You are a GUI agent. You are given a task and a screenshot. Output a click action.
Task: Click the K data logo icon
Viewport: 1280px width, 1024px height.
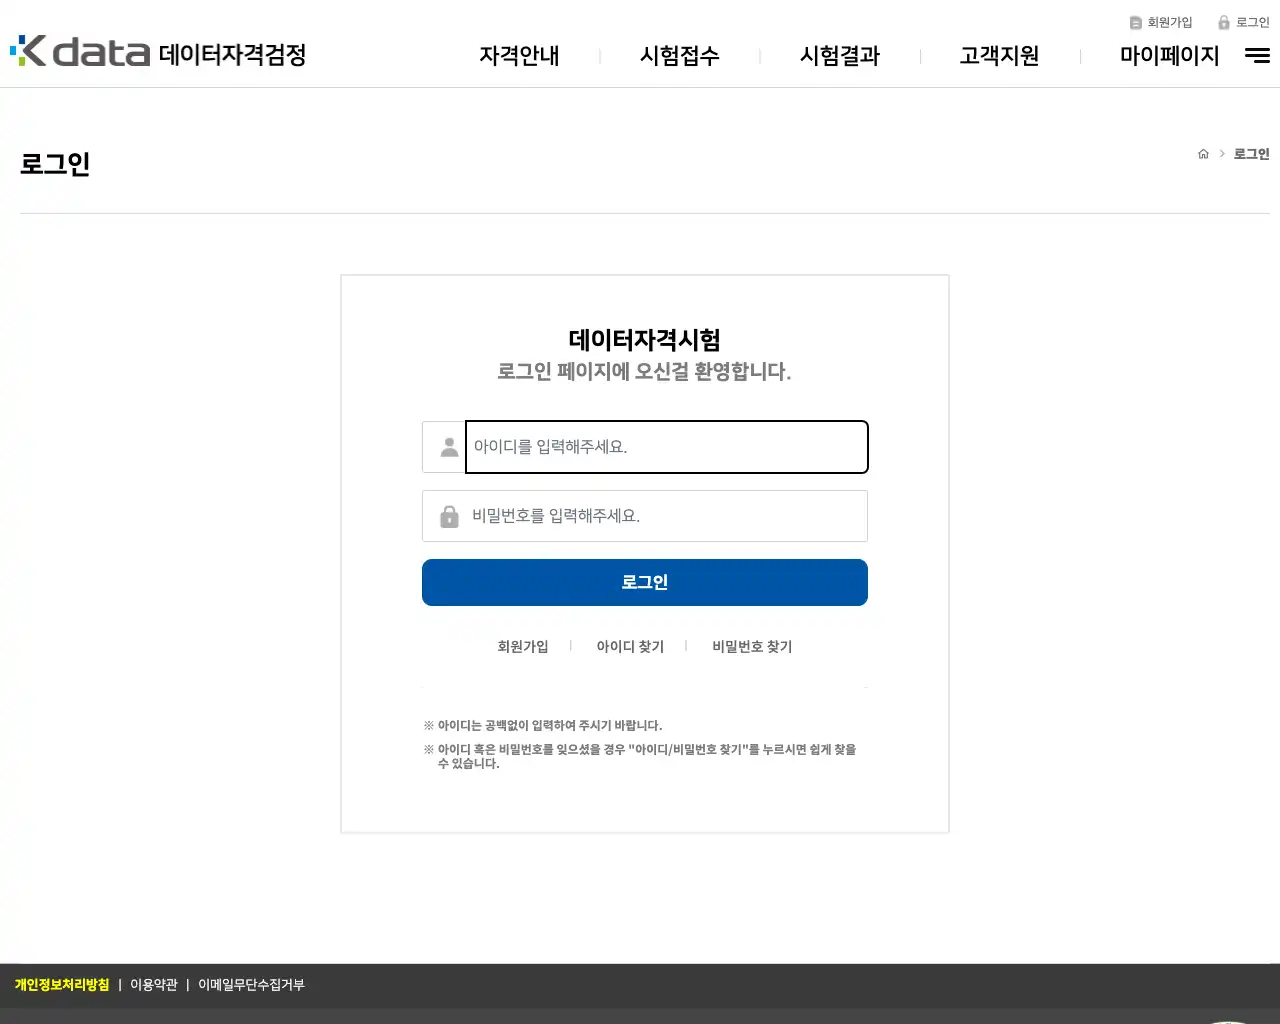tap(27, 51)
